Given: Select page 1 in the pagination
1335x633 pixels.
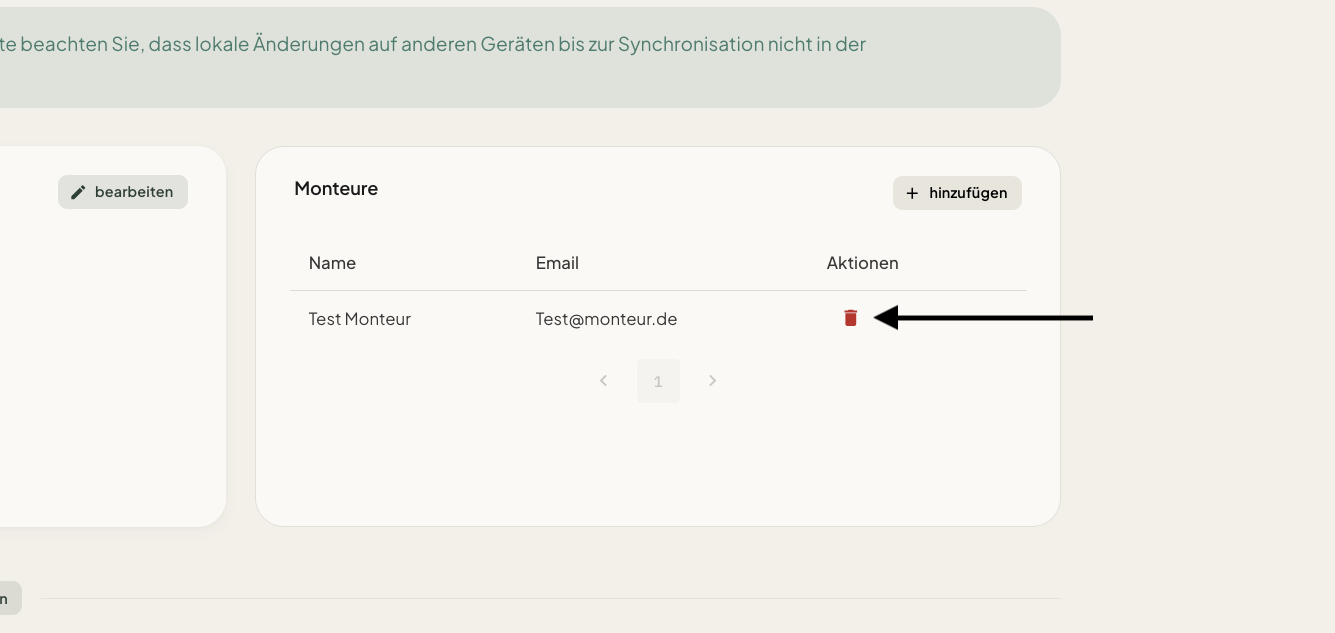Looking at the screenshot, I should point(658,381).
